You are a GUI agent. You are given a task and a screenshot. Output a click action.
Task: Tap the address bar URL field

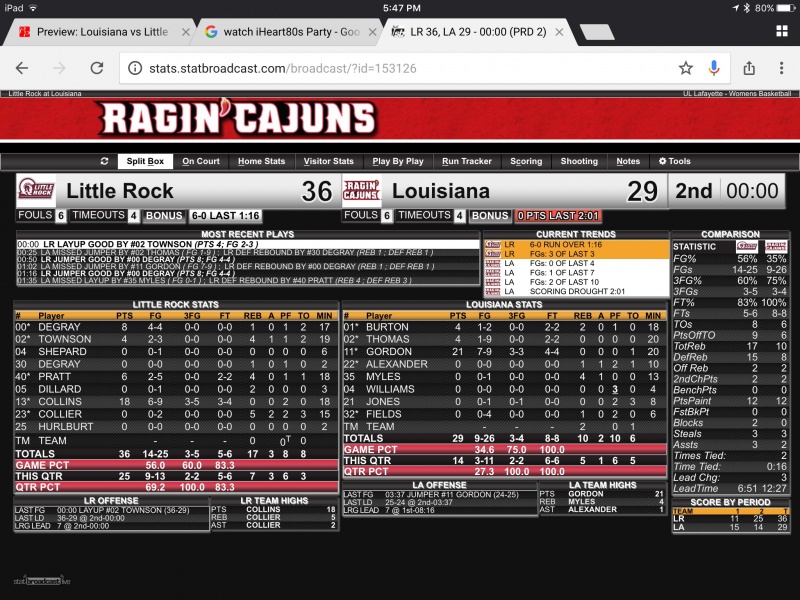[400, 68]
